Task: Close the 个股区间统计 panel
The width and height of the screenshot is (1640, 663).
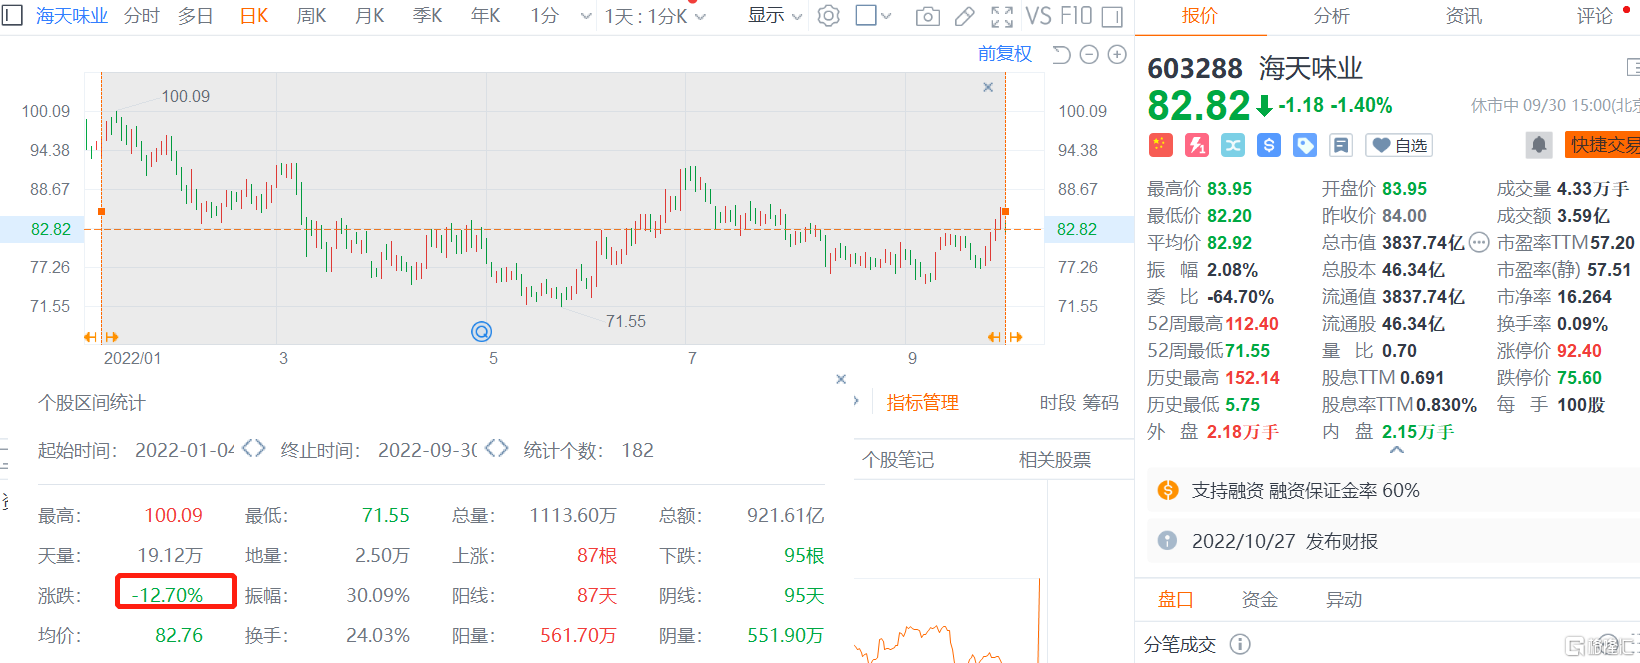Action: [x=841, y=379]
